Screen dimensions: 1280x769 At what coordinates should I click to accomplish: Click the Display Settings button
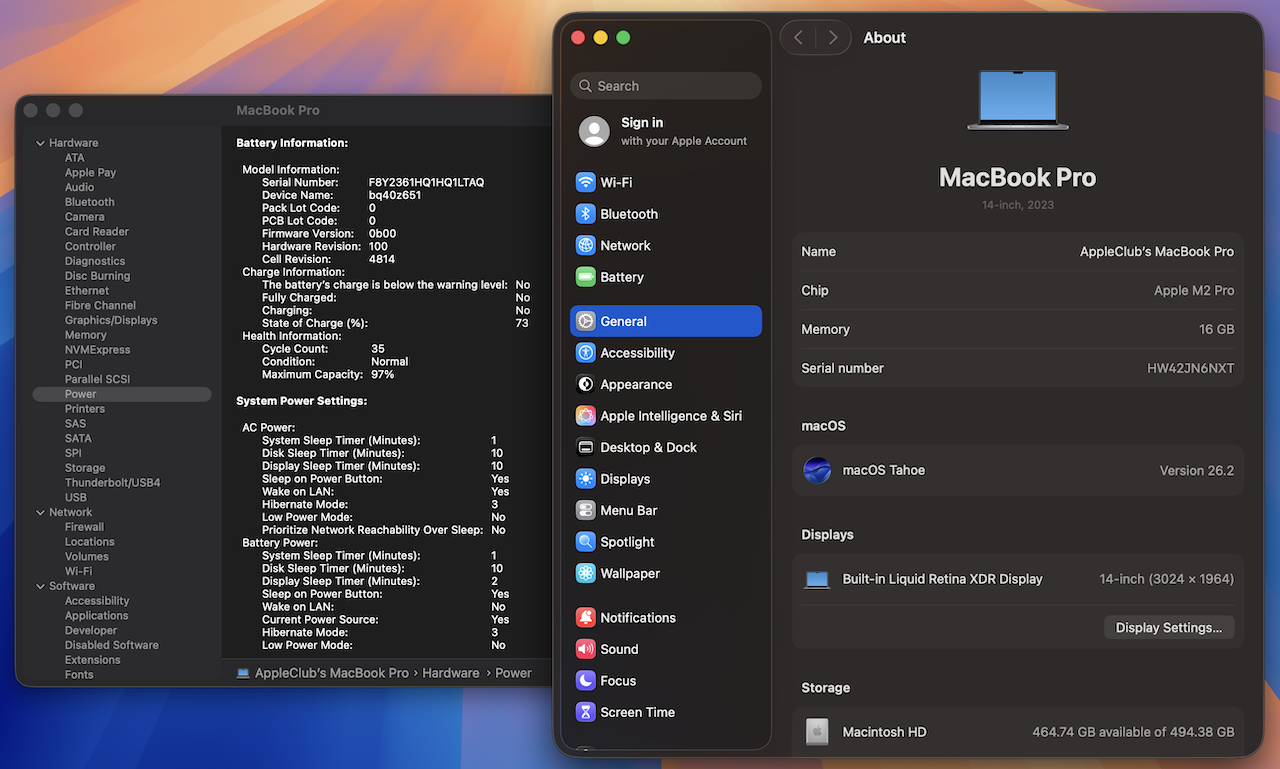pos(1168,628)
